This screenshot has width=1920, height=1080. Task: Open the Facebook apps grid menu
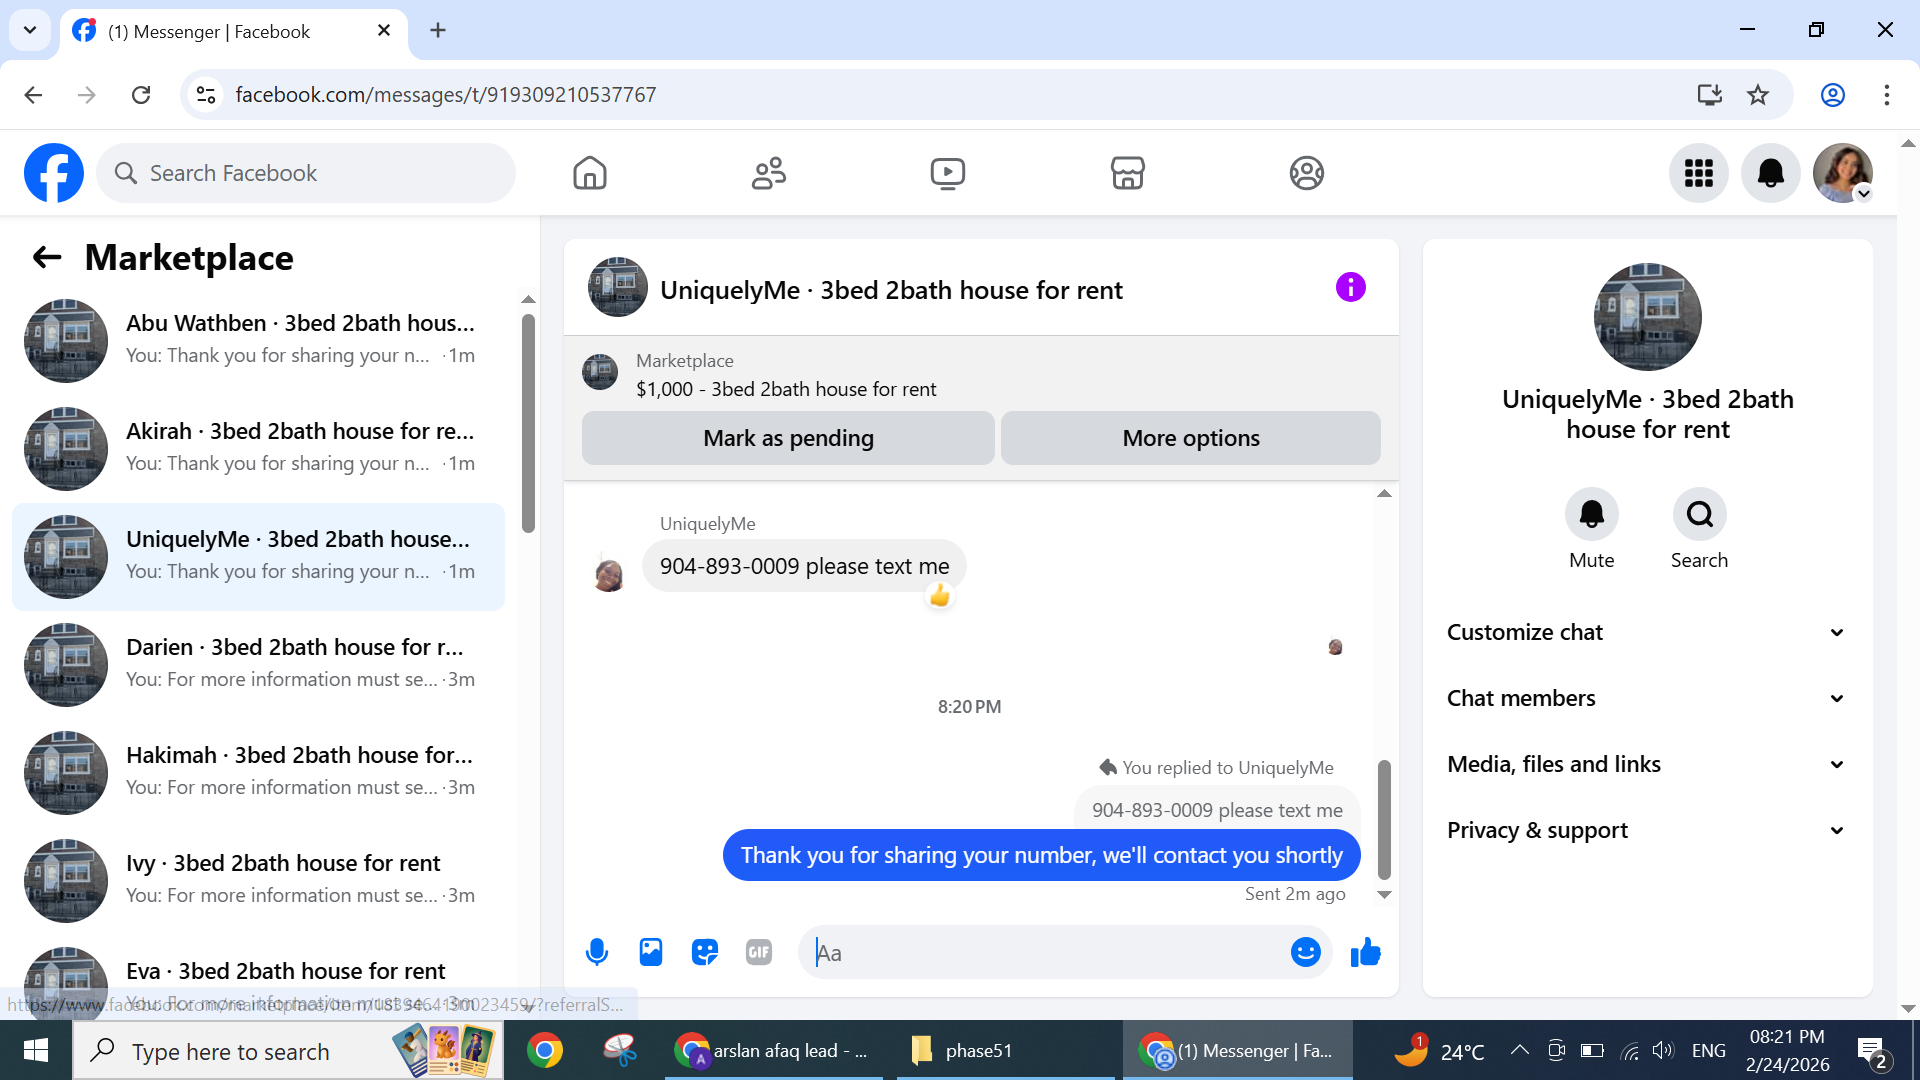coord(1698,173)
